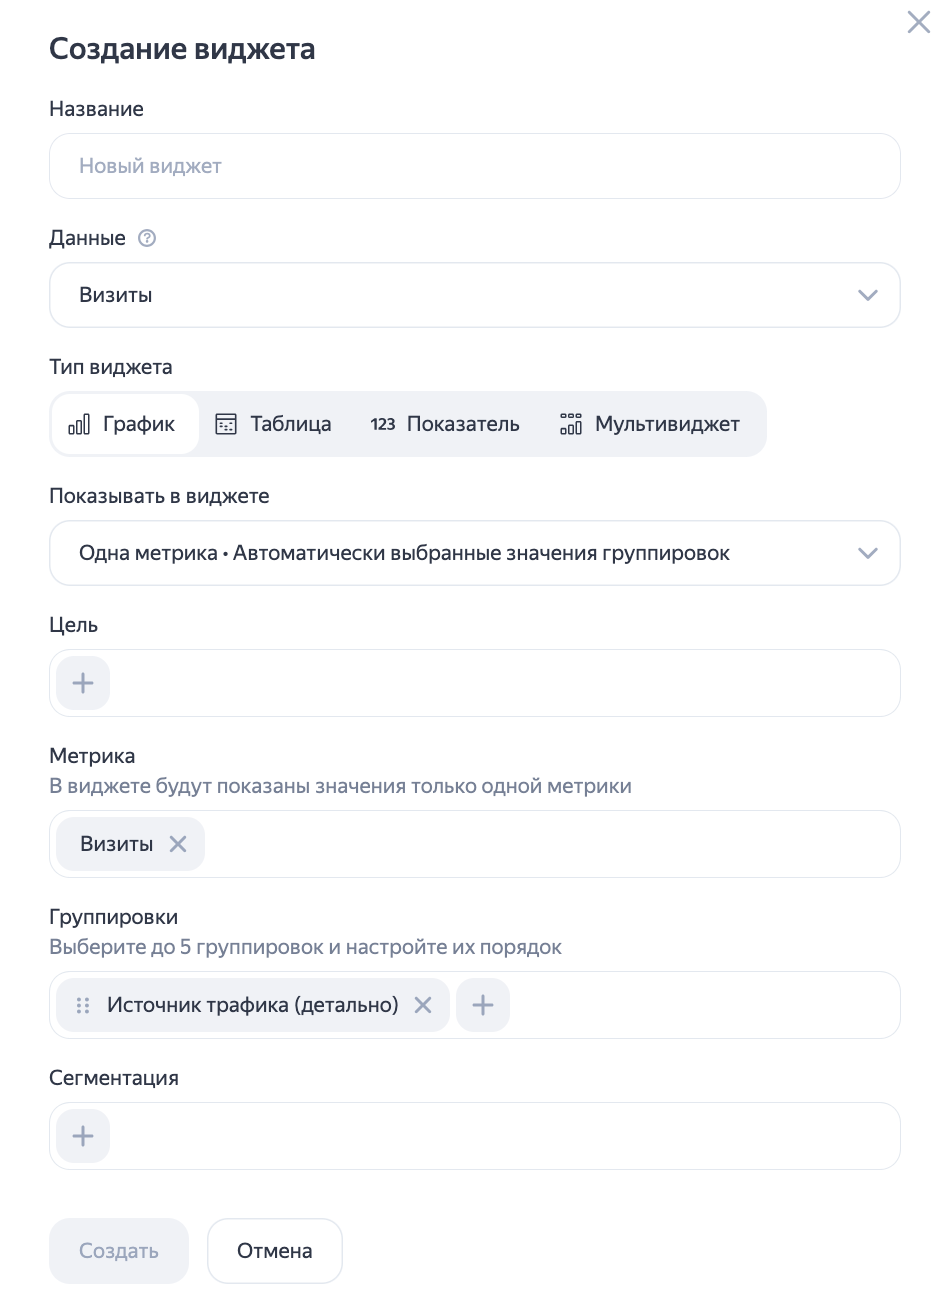This screenshot has height=1305, width=949.
Task: Remove the Источник трафика (детально) grouping
Action: point(423,1005)
